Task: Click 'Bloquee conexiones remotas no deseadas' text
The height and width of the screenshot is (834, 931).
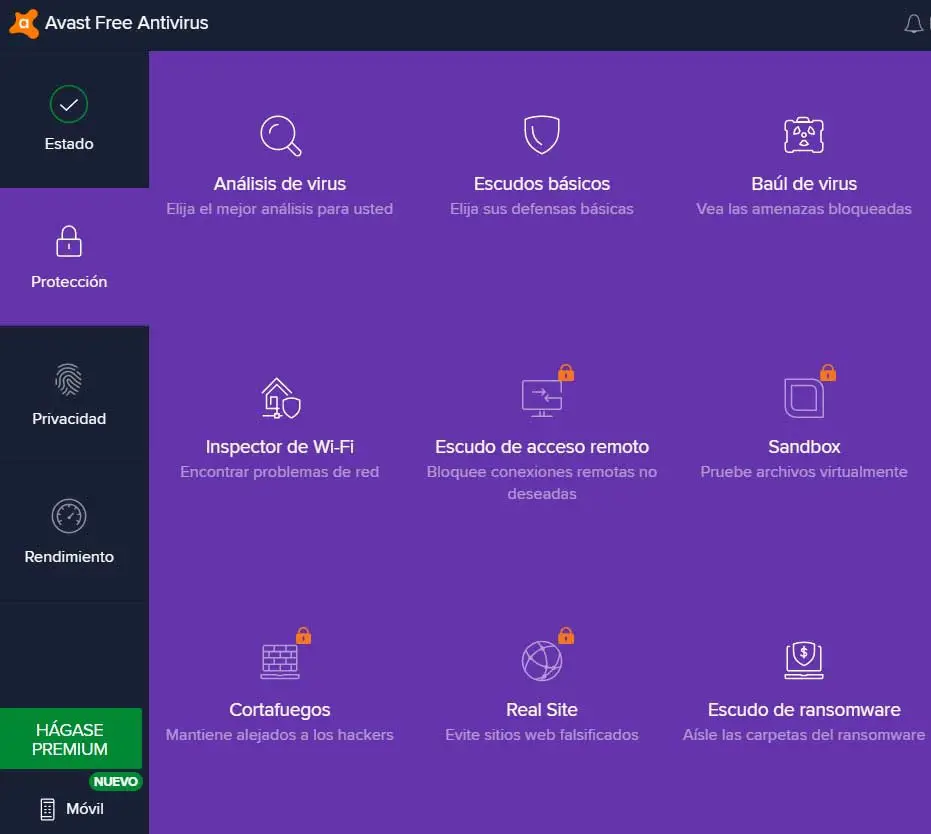Action: [x=542, y=483]
